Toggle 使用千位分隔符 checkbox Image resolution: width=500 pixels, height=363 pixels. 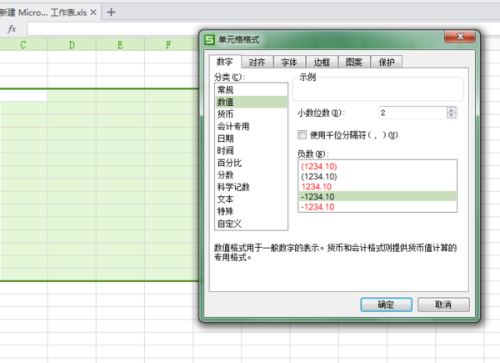302,135
